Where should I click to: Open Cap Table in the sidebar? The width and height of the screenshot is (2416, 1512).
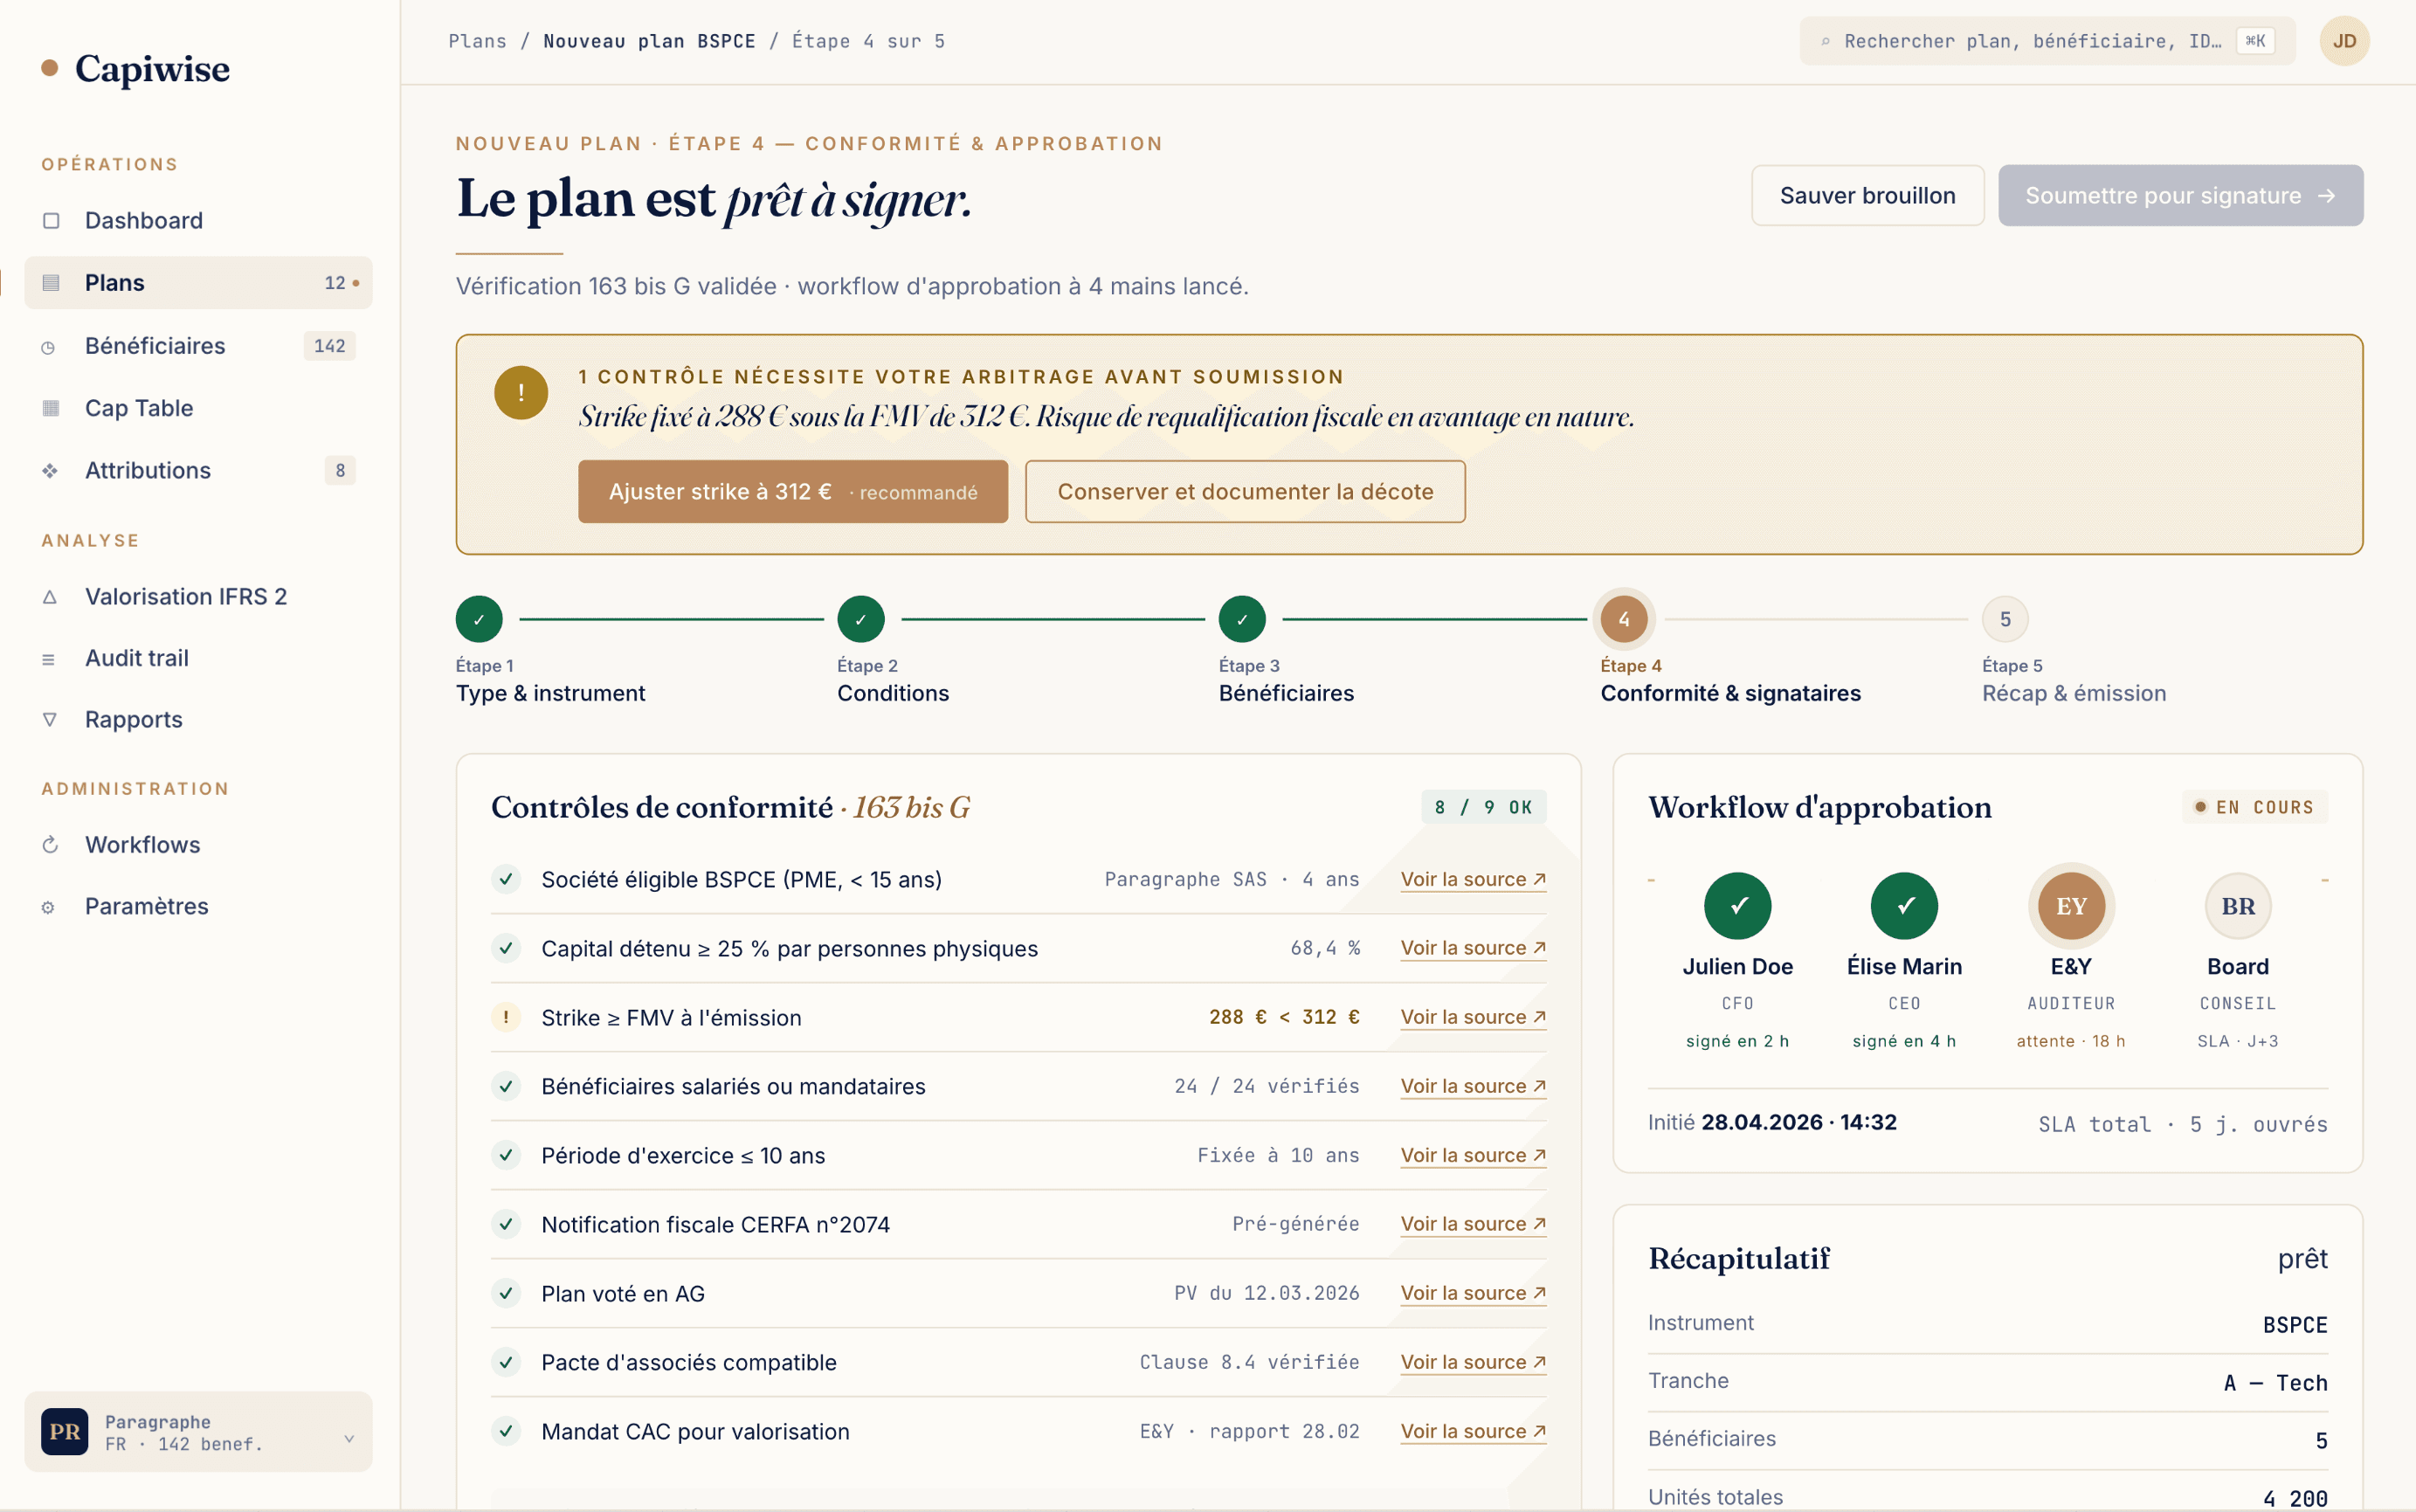point(198,408)
